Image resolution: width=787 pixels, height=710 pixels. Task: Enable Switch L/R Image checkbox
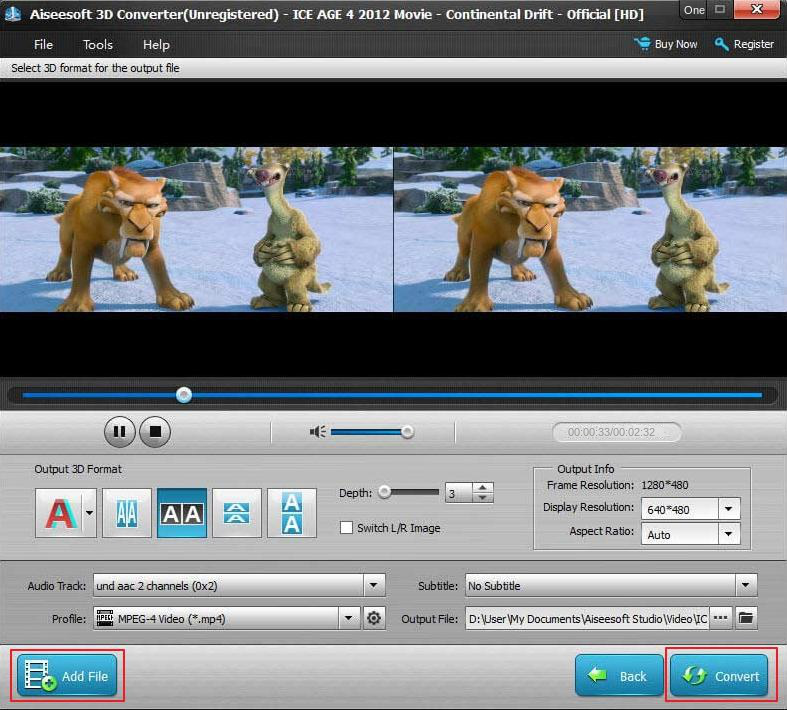click(347, 528)
